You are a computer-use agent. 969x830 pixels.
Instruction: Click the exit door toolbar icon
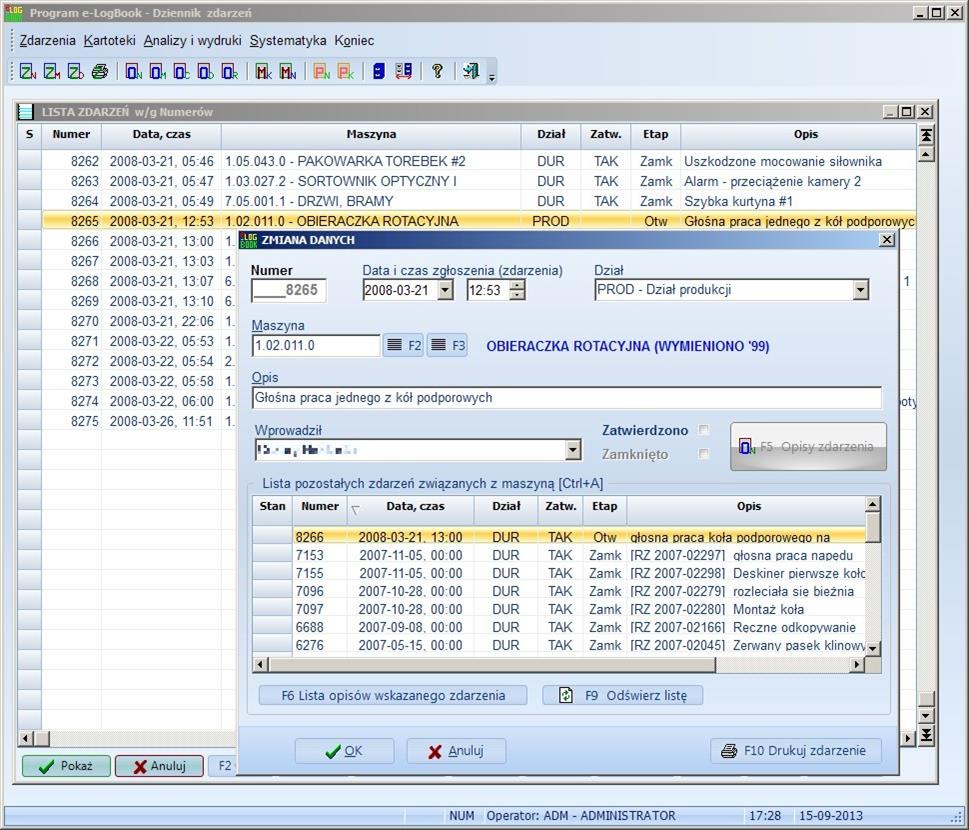pos(470,72)
